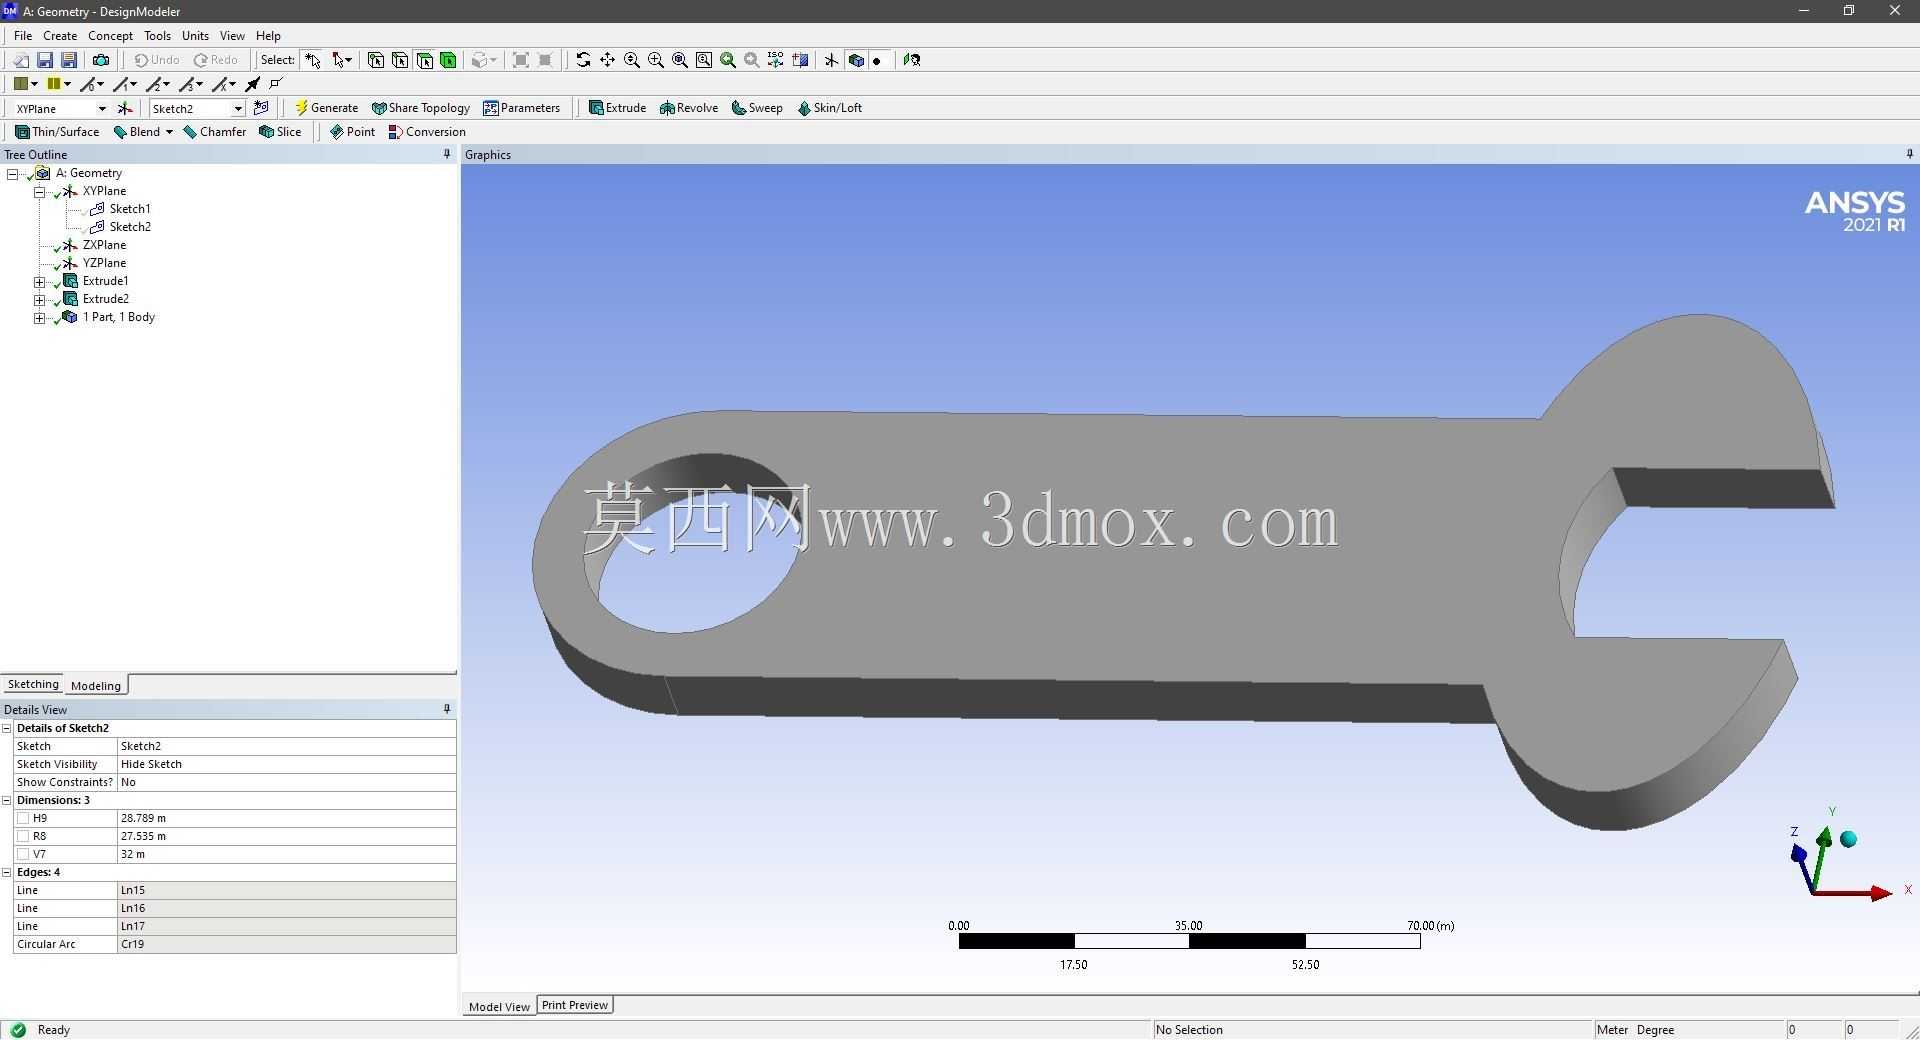Expand the Extrude2 tree node

click(39, 300)
